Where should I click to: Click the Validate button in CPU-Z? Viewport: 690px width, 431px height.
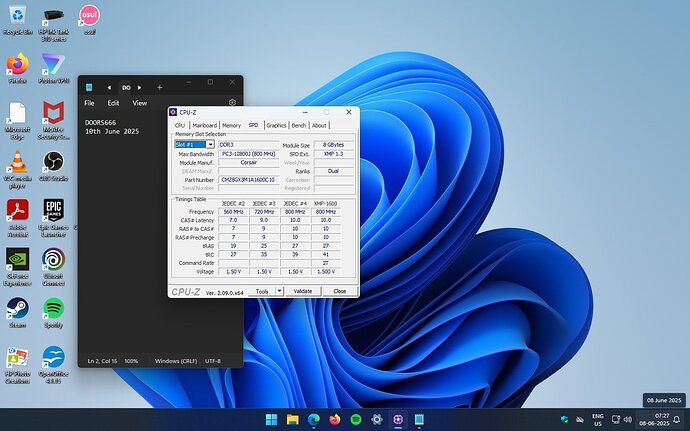tap(303, 291)
